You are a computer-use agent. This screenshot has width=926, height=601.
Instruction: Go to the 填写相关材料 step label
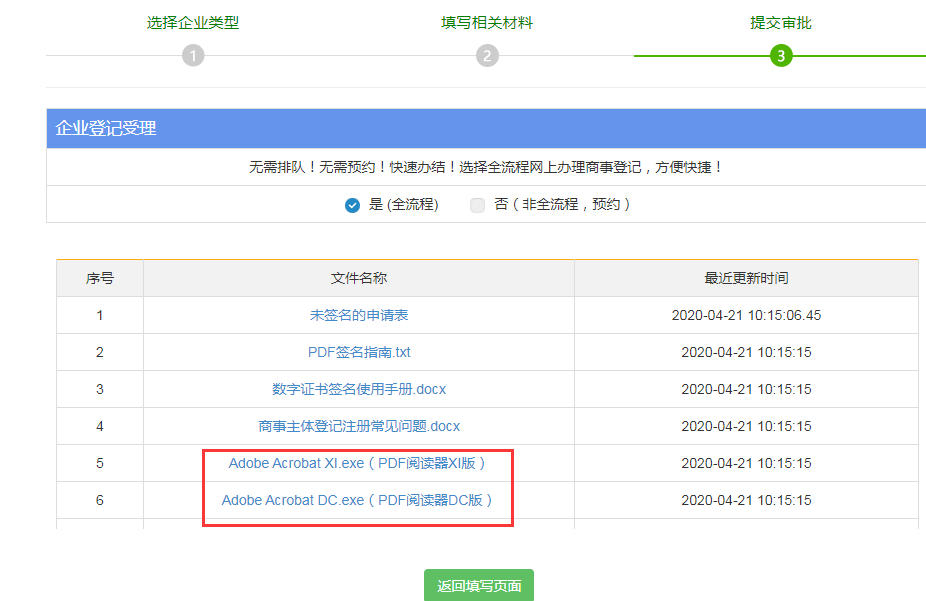point(487,22)
